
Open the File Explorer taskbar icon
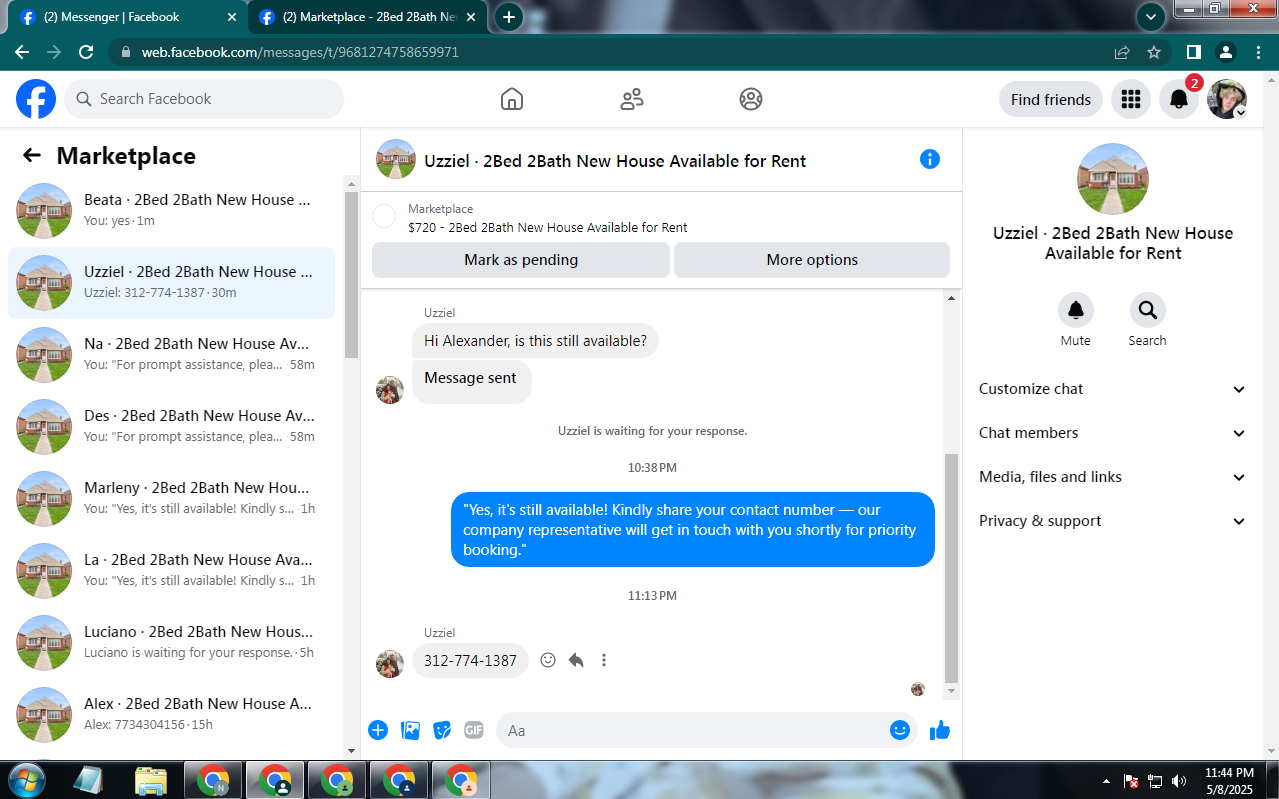click(x=150, y=780)
